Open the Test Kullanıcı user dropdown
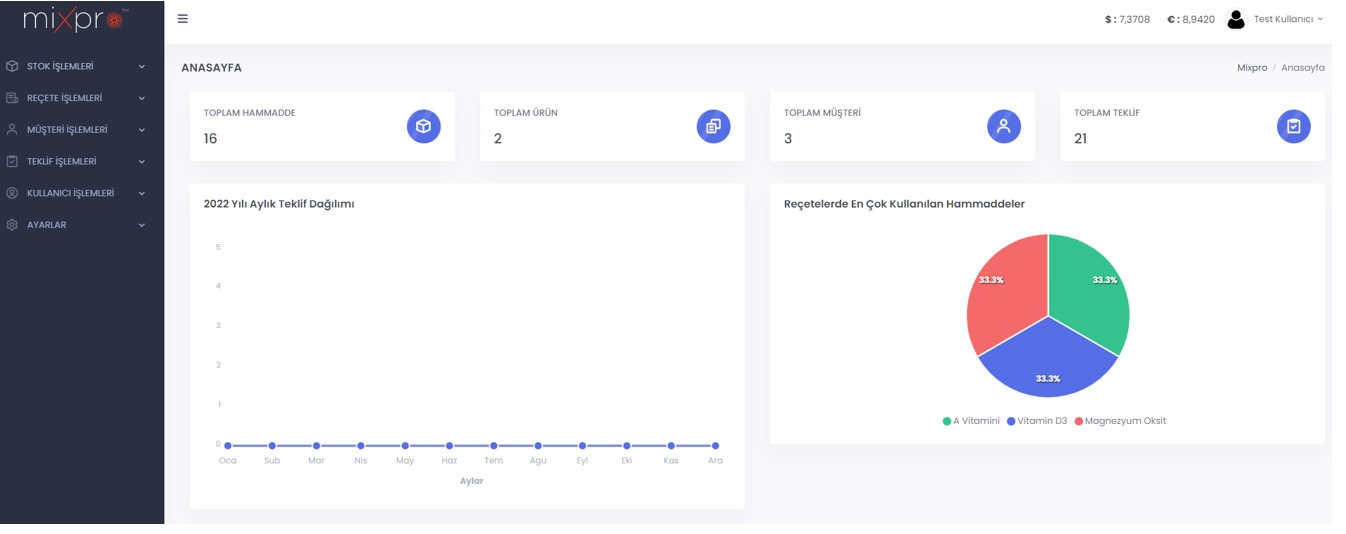This screenshot has width=1346, height=534. (x=1288, y=19)
